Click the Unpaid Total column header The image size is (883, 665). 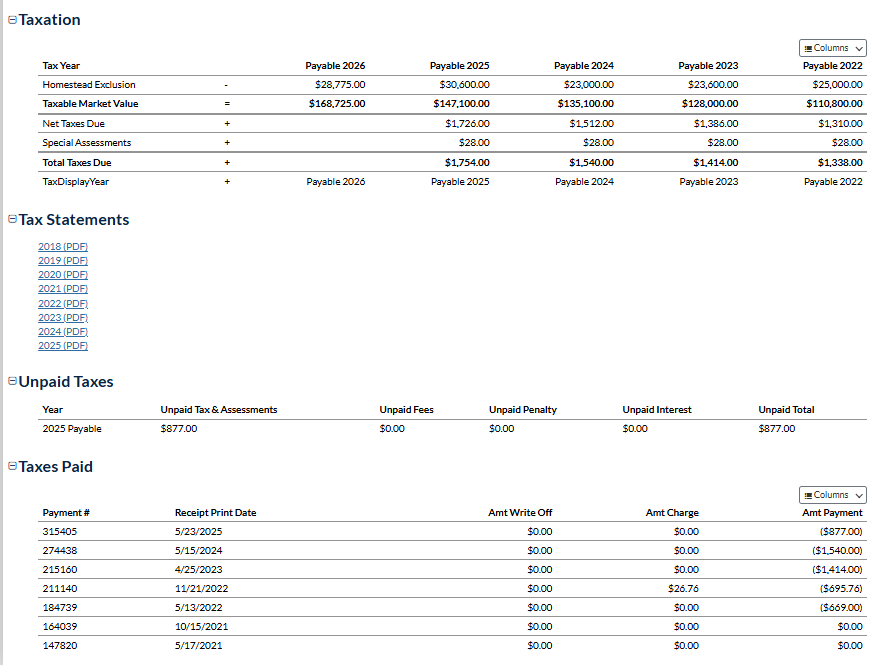(x=786, y=410)
